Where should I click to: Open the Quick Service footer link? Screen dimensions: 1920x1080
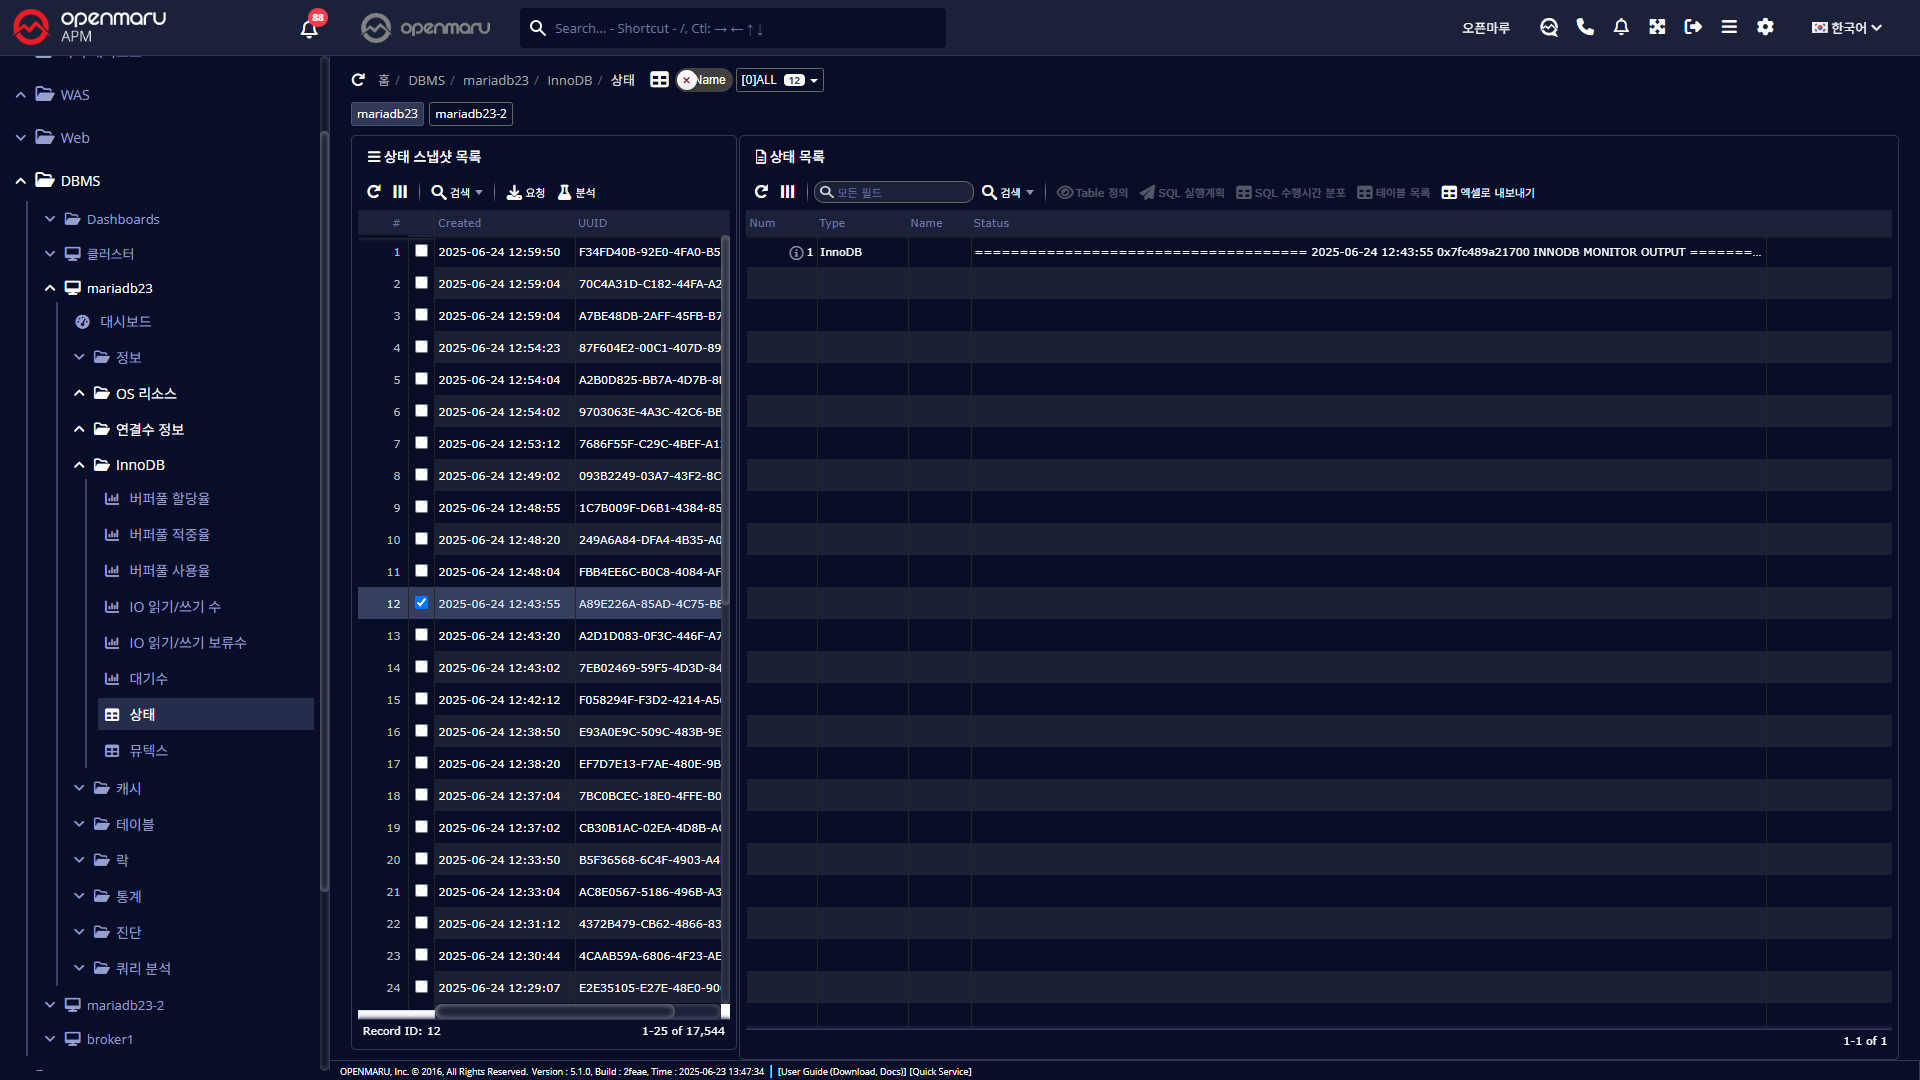pos(940,1072)
